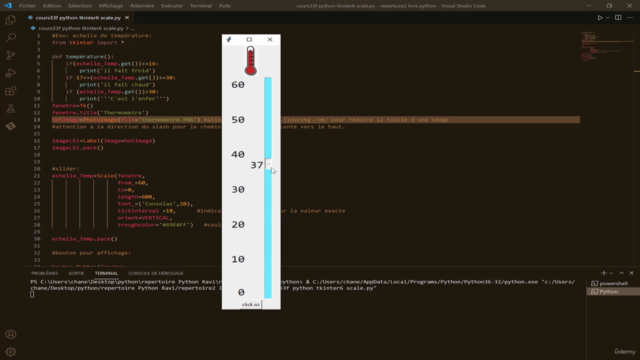640x360 pixels.
Task: Open the new terminal launch profile dropdown
Action: [x=611, y=273]
